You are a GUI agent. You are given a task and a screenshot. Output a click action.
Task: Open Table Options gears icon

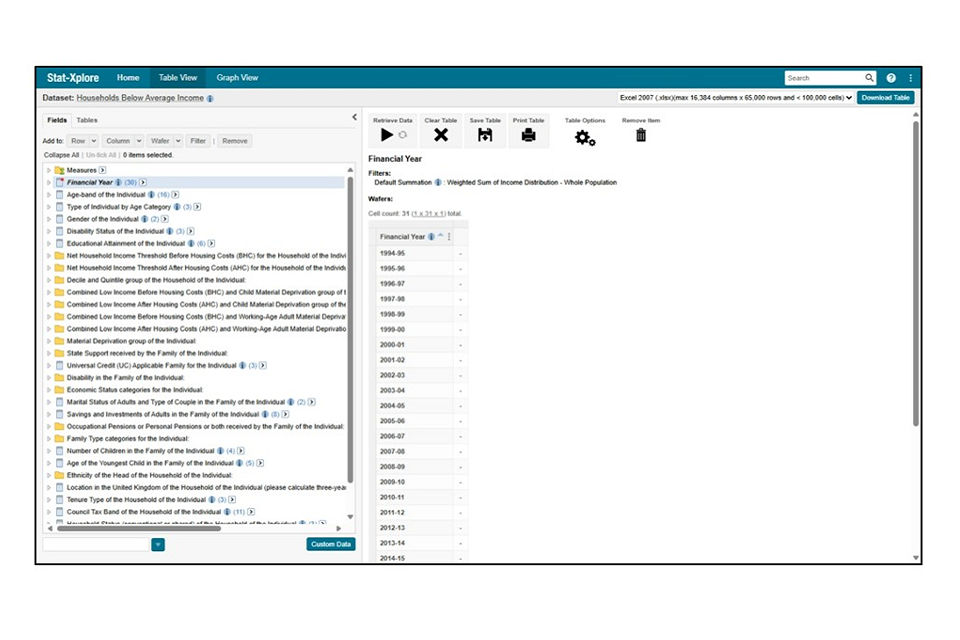[585, 137]
